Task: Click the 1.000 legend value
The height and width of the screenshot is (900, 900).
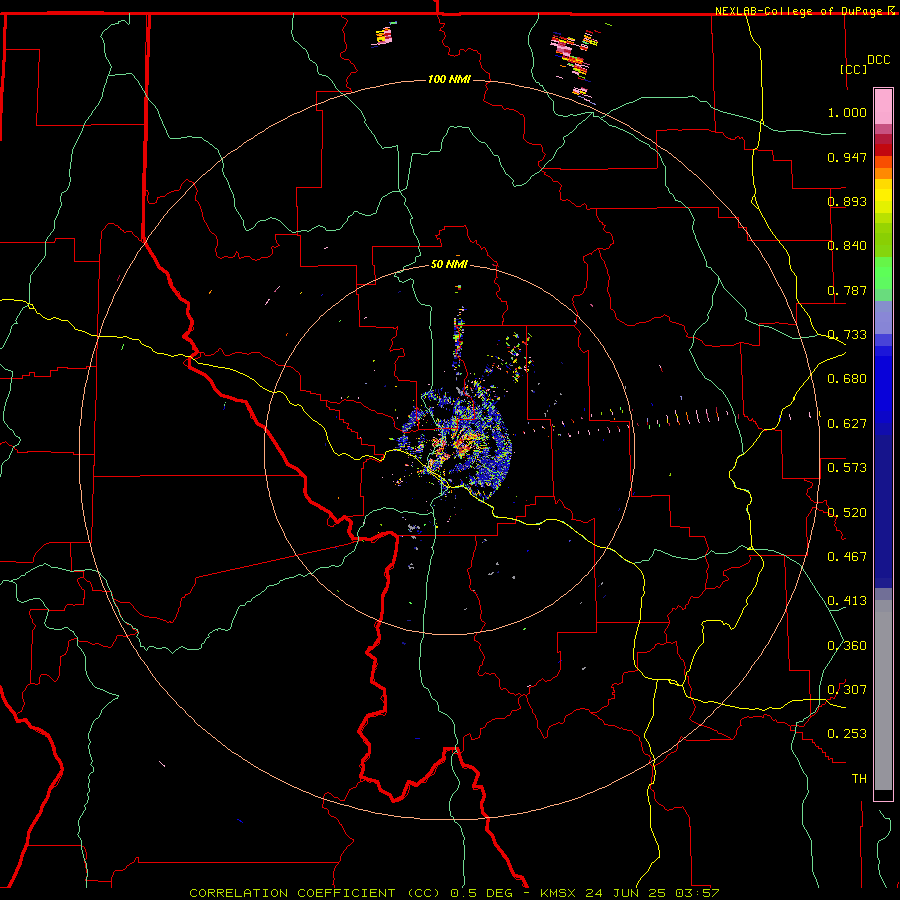Action: coord(847,112)
